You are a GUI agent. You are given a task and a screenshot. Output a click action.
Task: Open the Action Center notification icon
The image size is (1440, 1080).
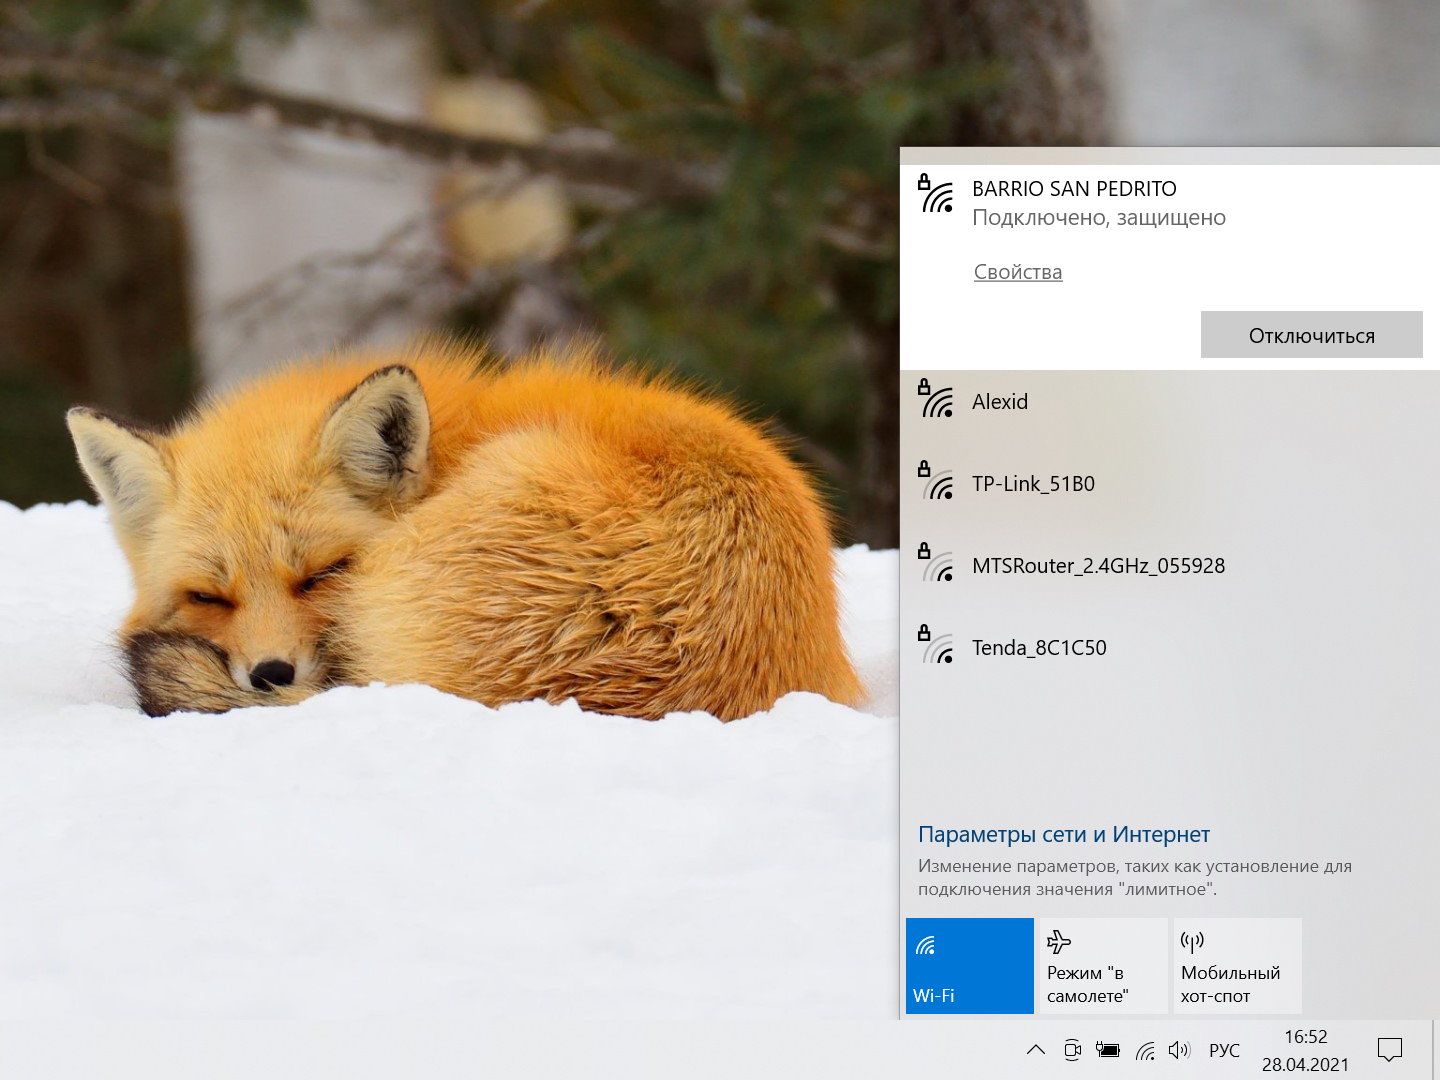(1390, 1050)
